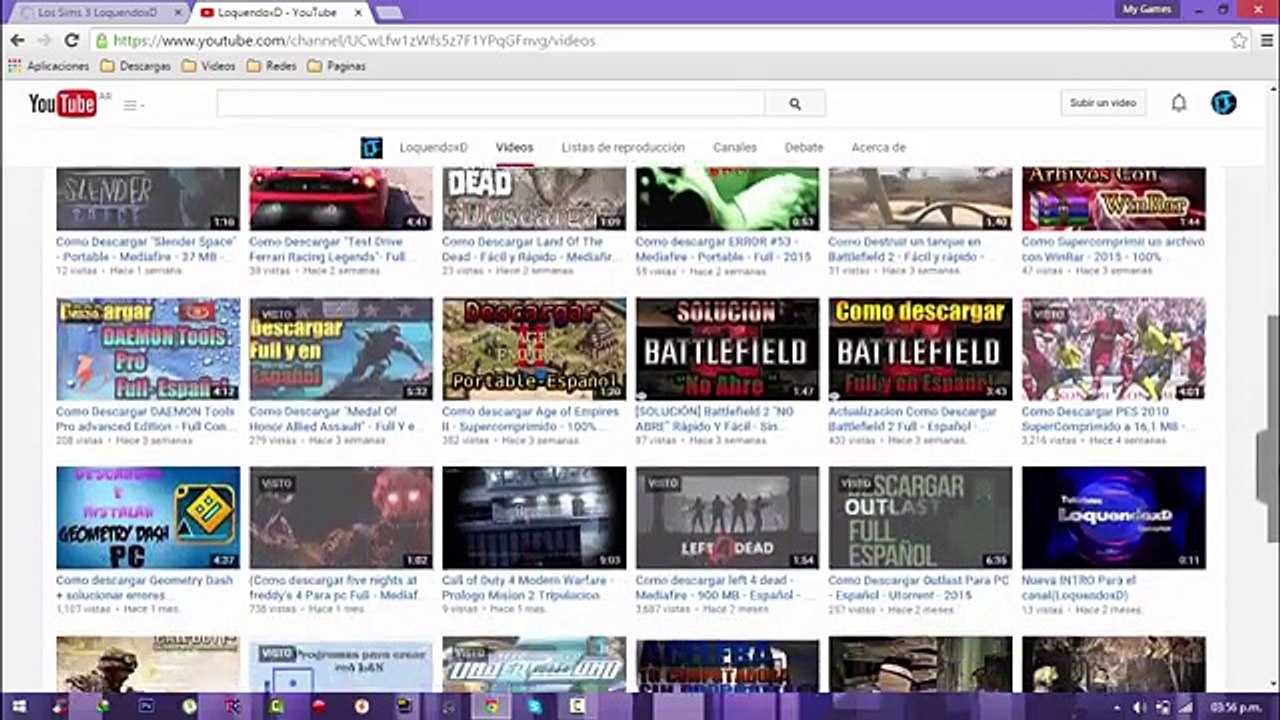
Task: Switch to the 'Los Sims 3 LoquendoxD' browser tab
Action: coord(98,12)
